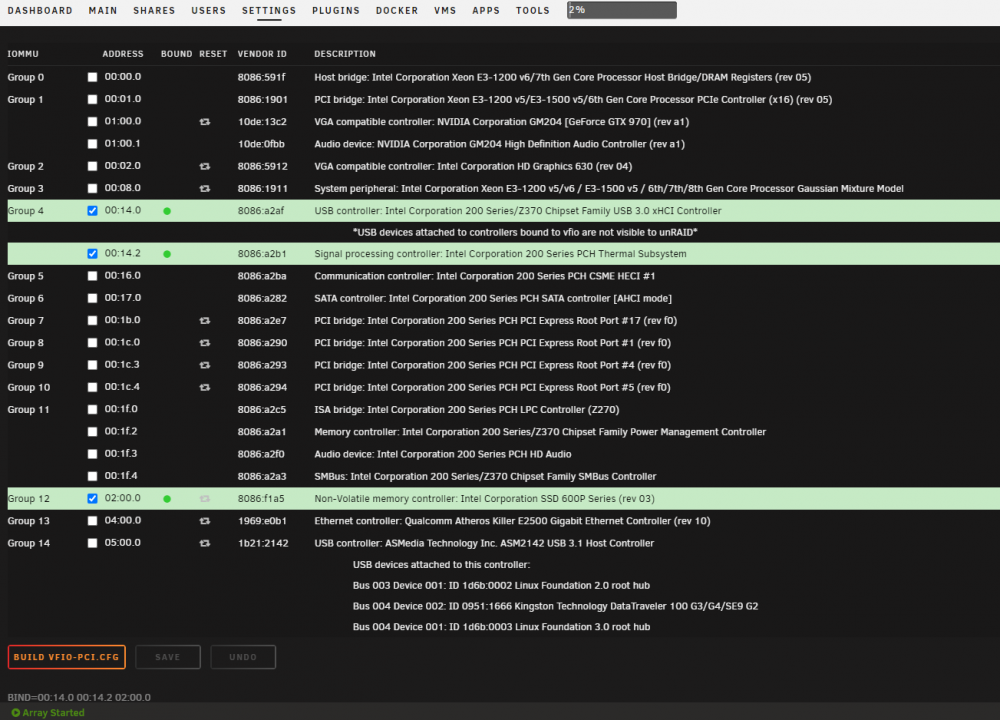Screen dimensions: 1000x720
Task: Click the Undo button
Action: pyautogui.click(x=243, y=657)
